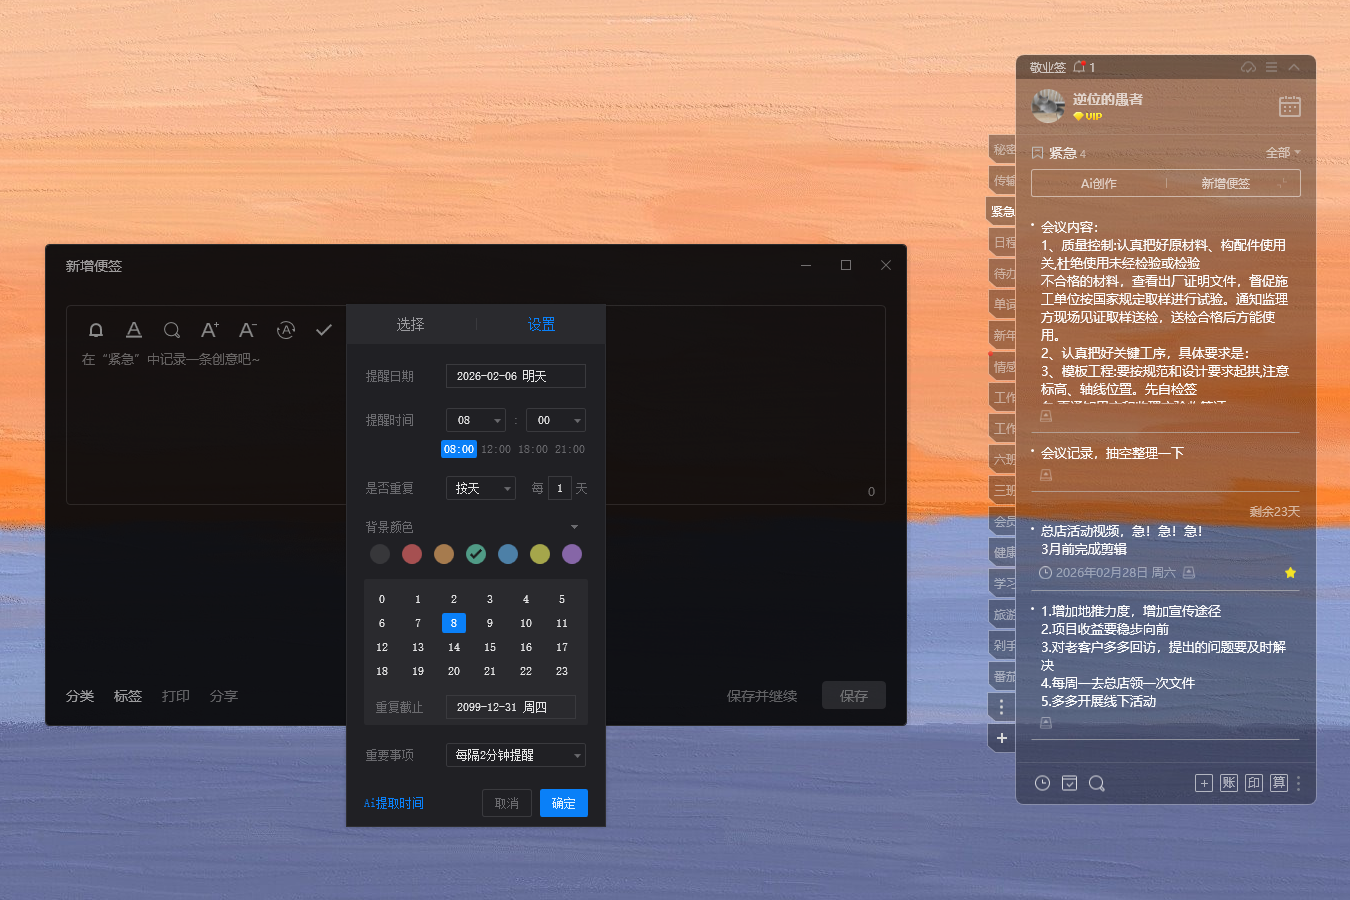Select the reminder bell icon in note editor
The height and width of the screenshot is (900, 1350).
[x=96, y=330]
